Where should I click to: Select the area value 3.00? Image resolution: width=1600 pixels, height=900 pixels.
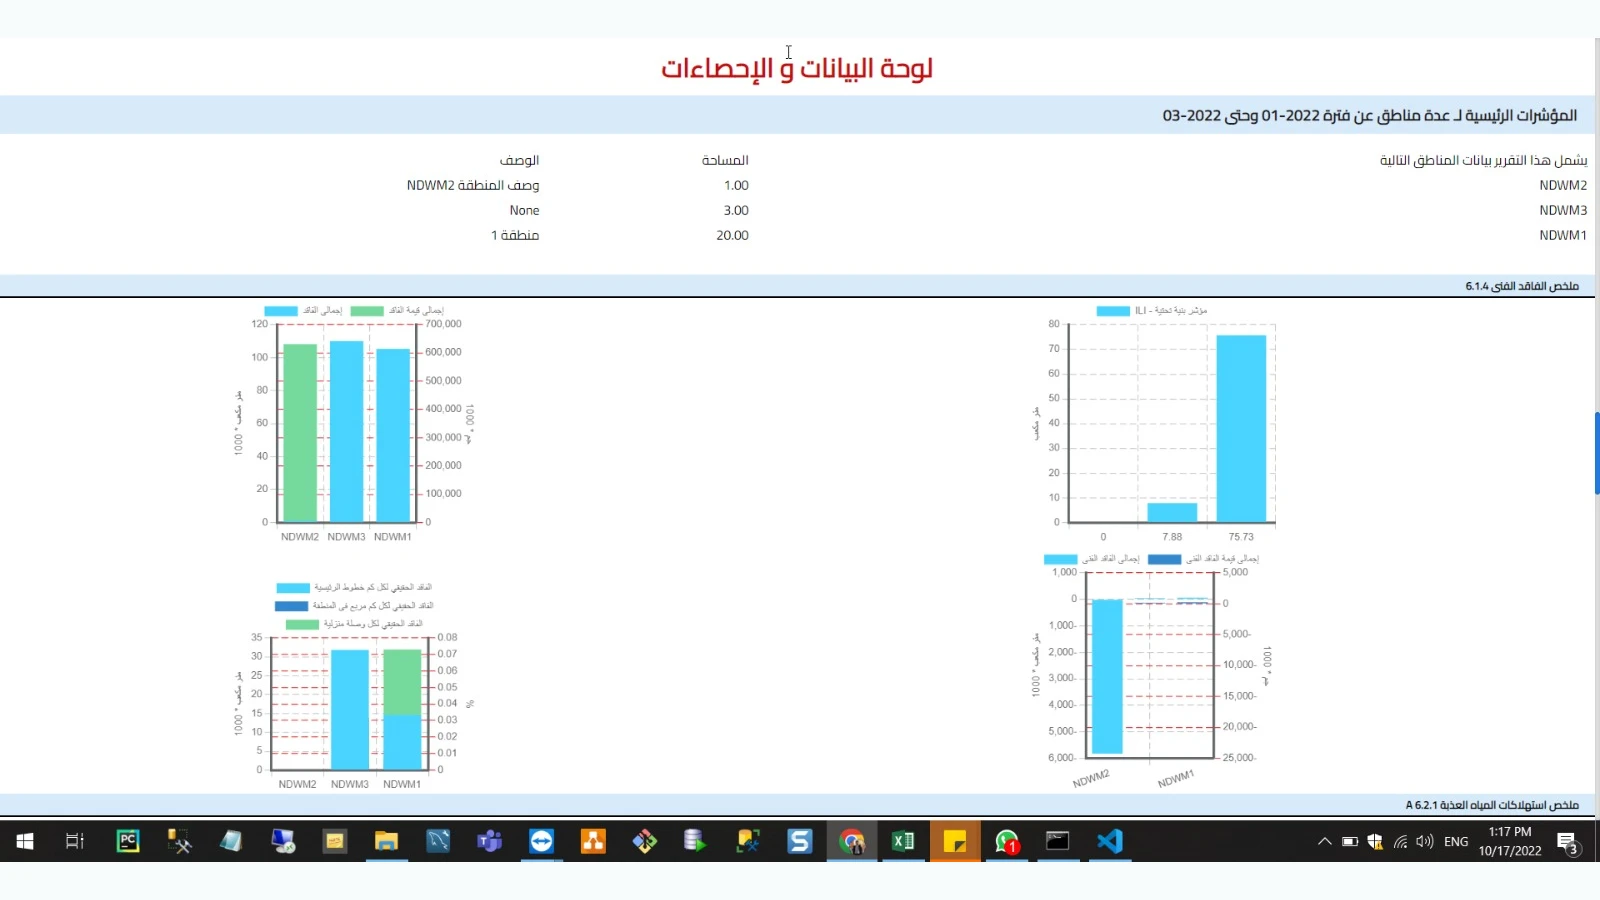click(736, 211)
